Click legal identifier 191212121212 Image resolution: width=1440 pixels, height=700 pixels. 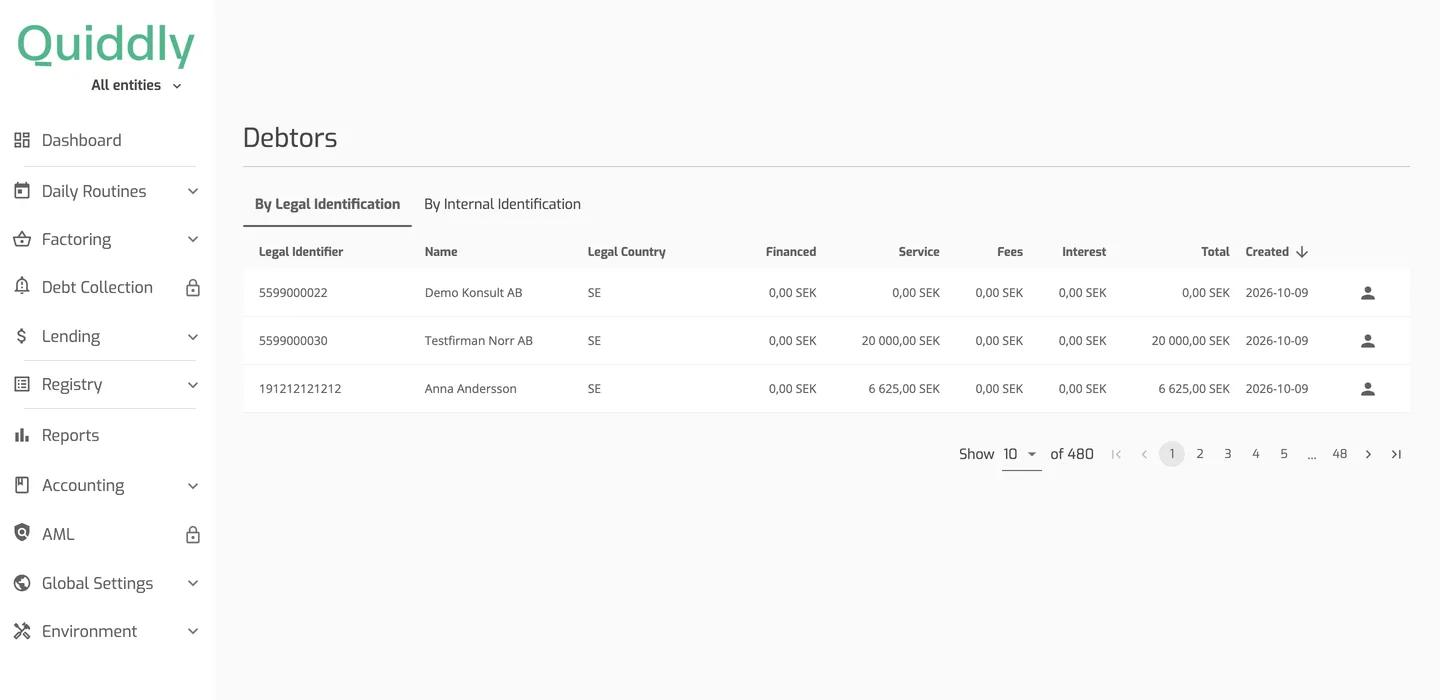tap(300, 389)
